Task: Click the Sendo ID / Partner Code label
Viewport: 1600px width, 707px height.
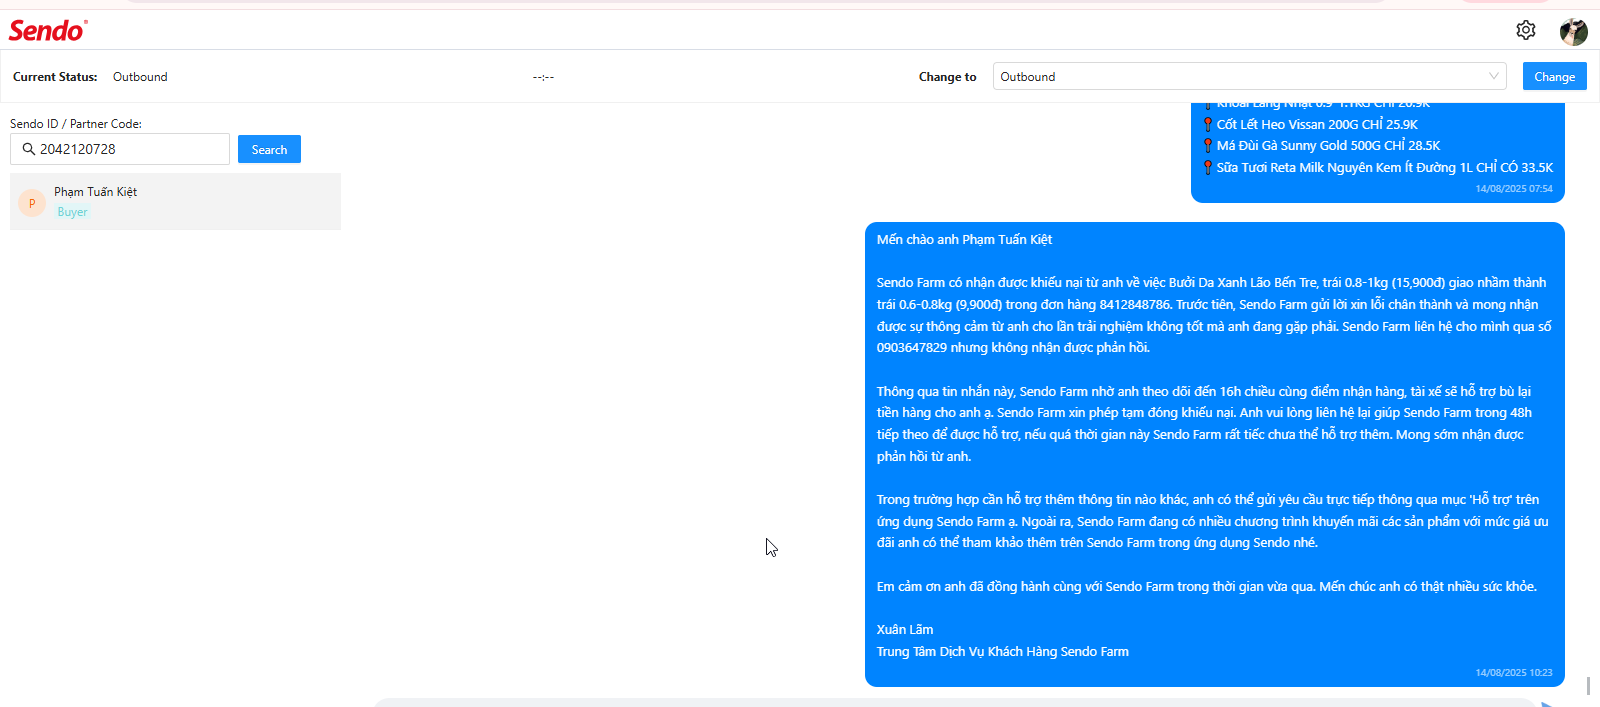Action: (76, 124)
